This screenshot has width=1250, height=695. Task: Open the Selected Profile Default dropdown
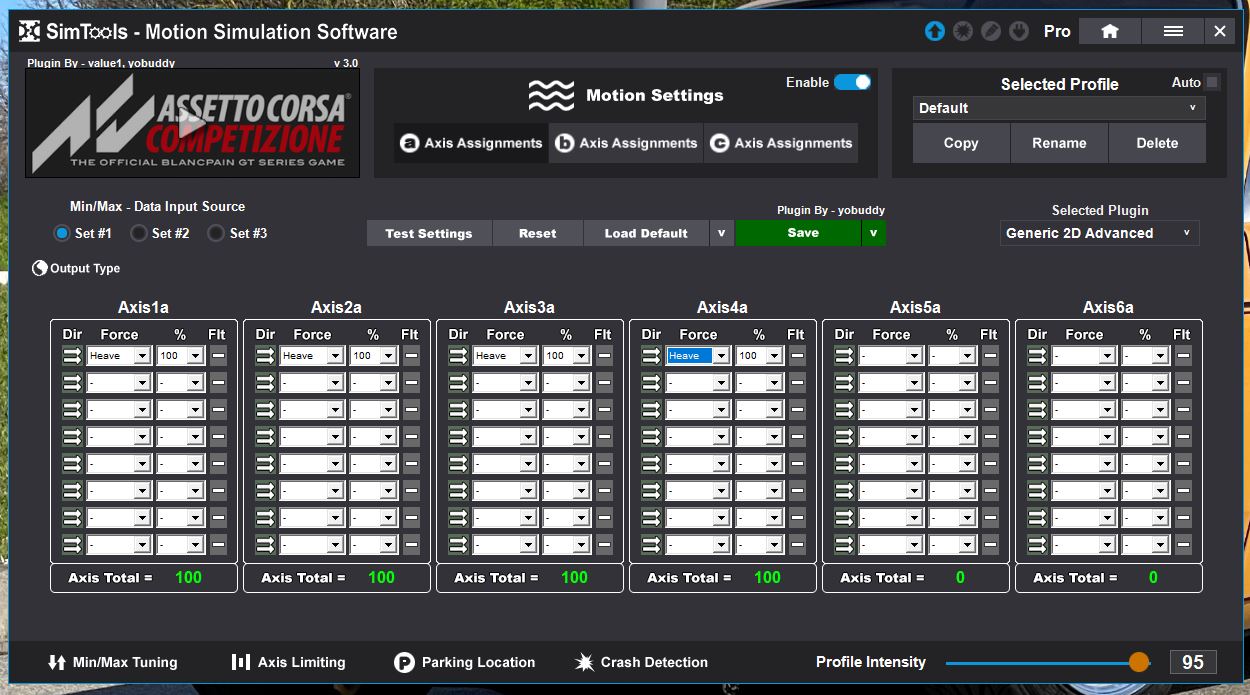coord(1059,108)
